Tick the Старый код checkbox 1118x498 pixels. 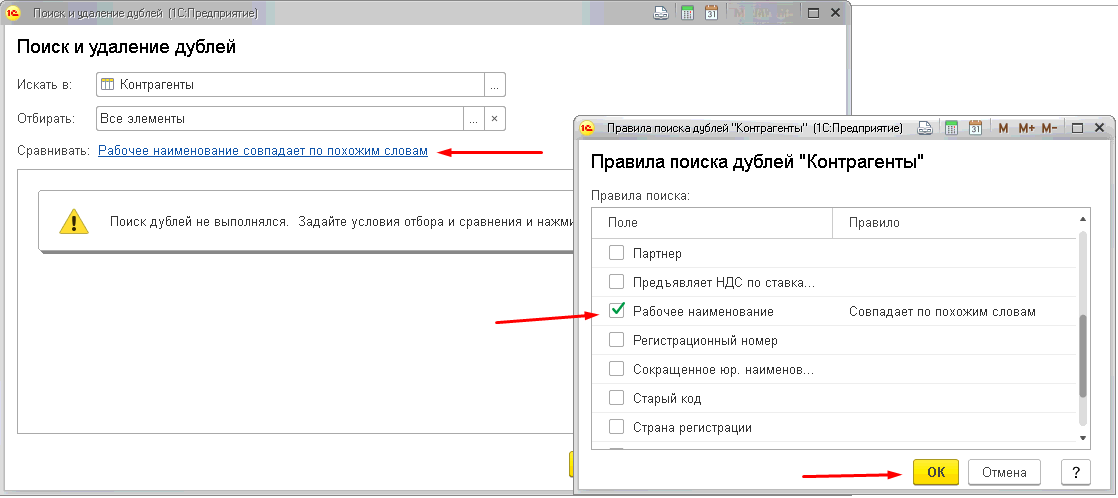(x=617, y=397)
